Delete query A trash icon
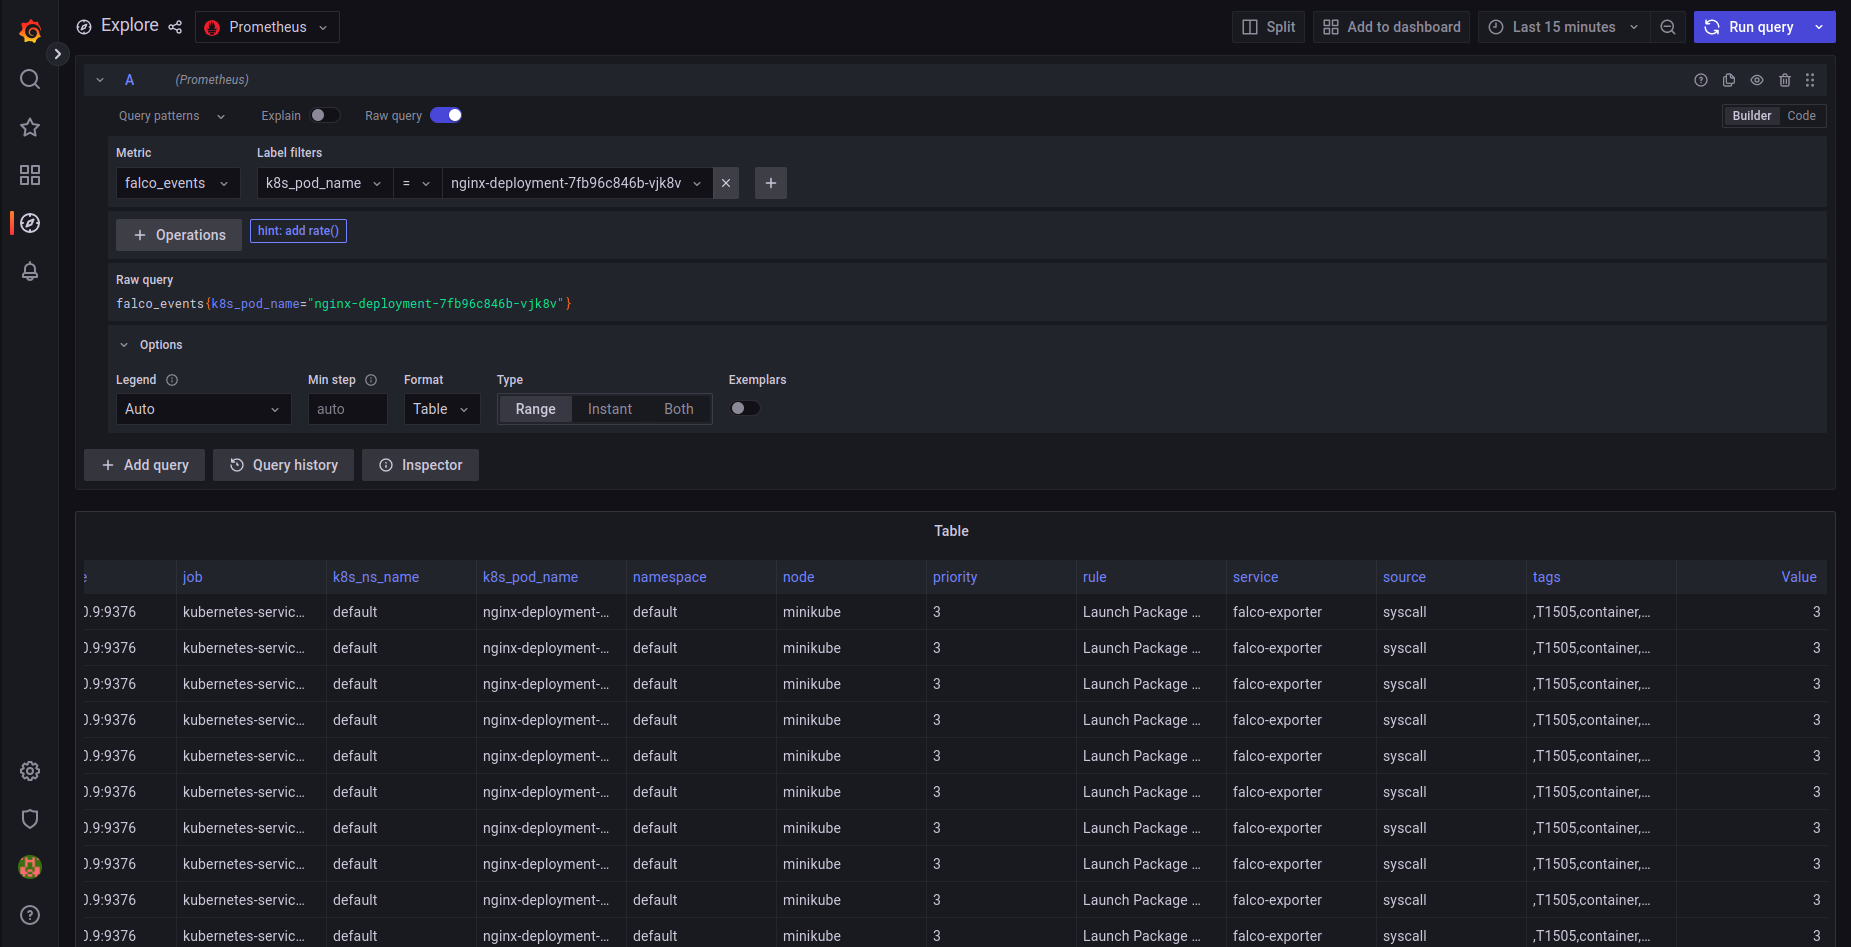The height and width of the screenshot is (947, 1851). point(1785,80)
